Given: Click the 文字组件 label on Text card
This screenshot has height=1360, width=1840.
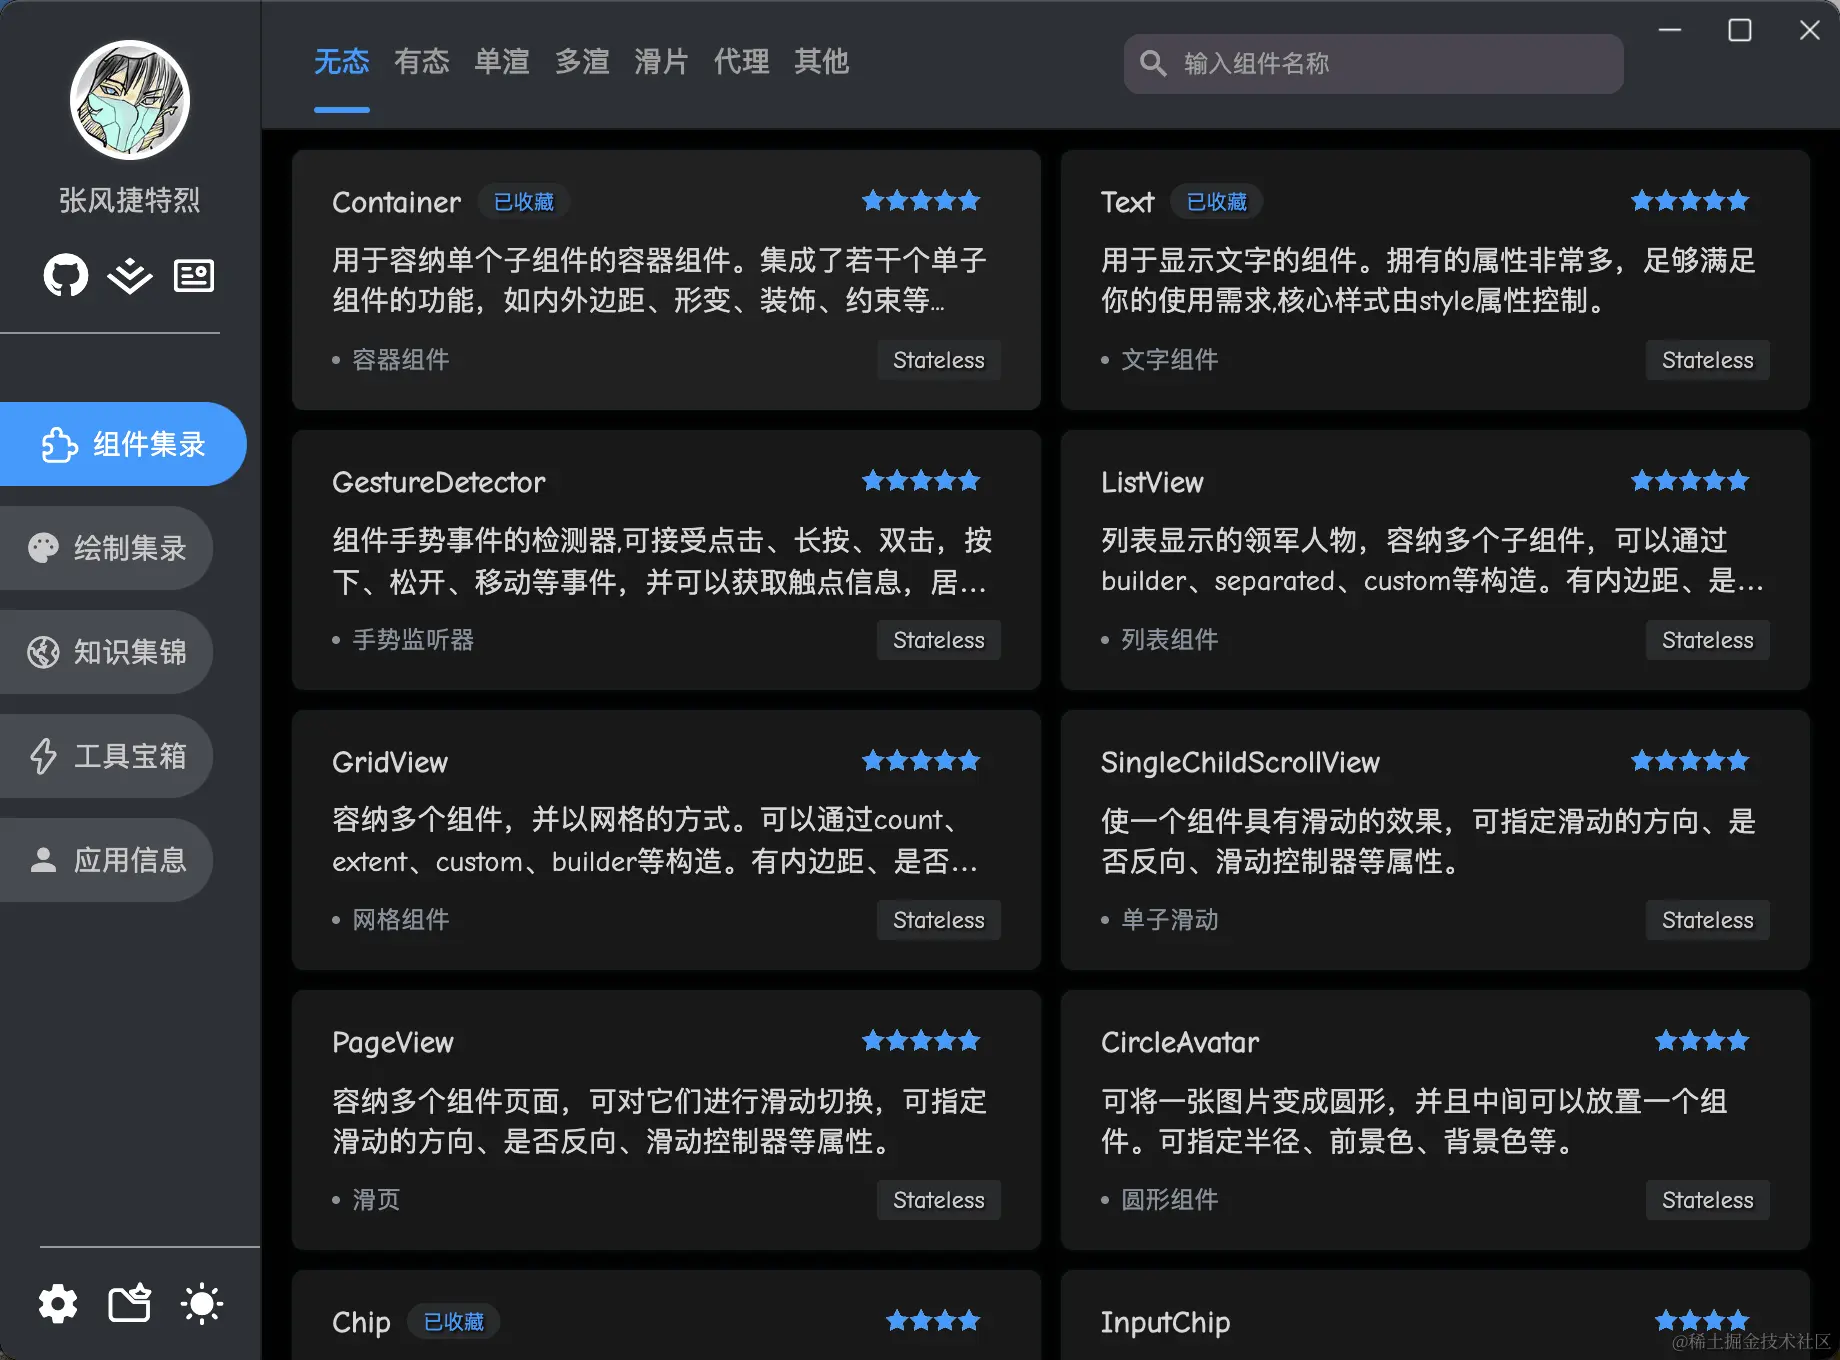Looking at the screenshot, I should pyautogui.click(x=1170, y=360).
